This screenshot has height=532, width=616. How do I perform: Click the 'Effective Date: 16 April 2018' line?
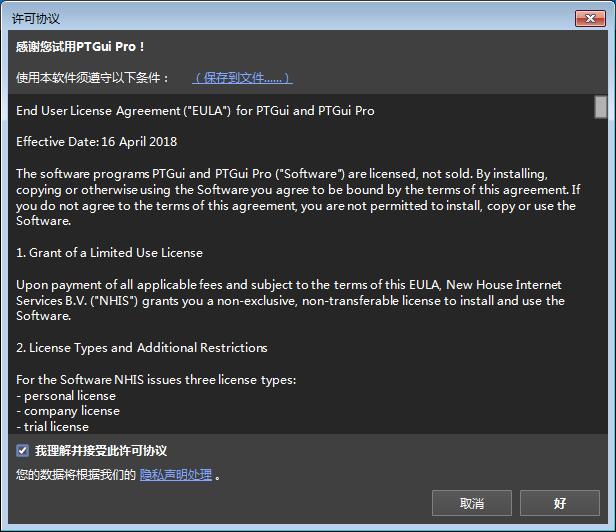(97, 141)
